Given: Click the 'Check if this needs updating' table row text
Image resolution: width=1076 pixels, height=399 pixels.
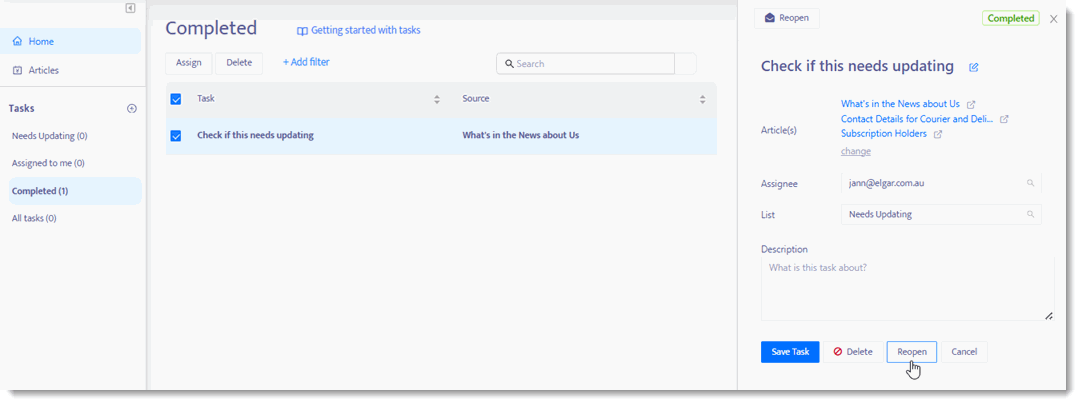Looking at the screenshot, I should (255, 135).
